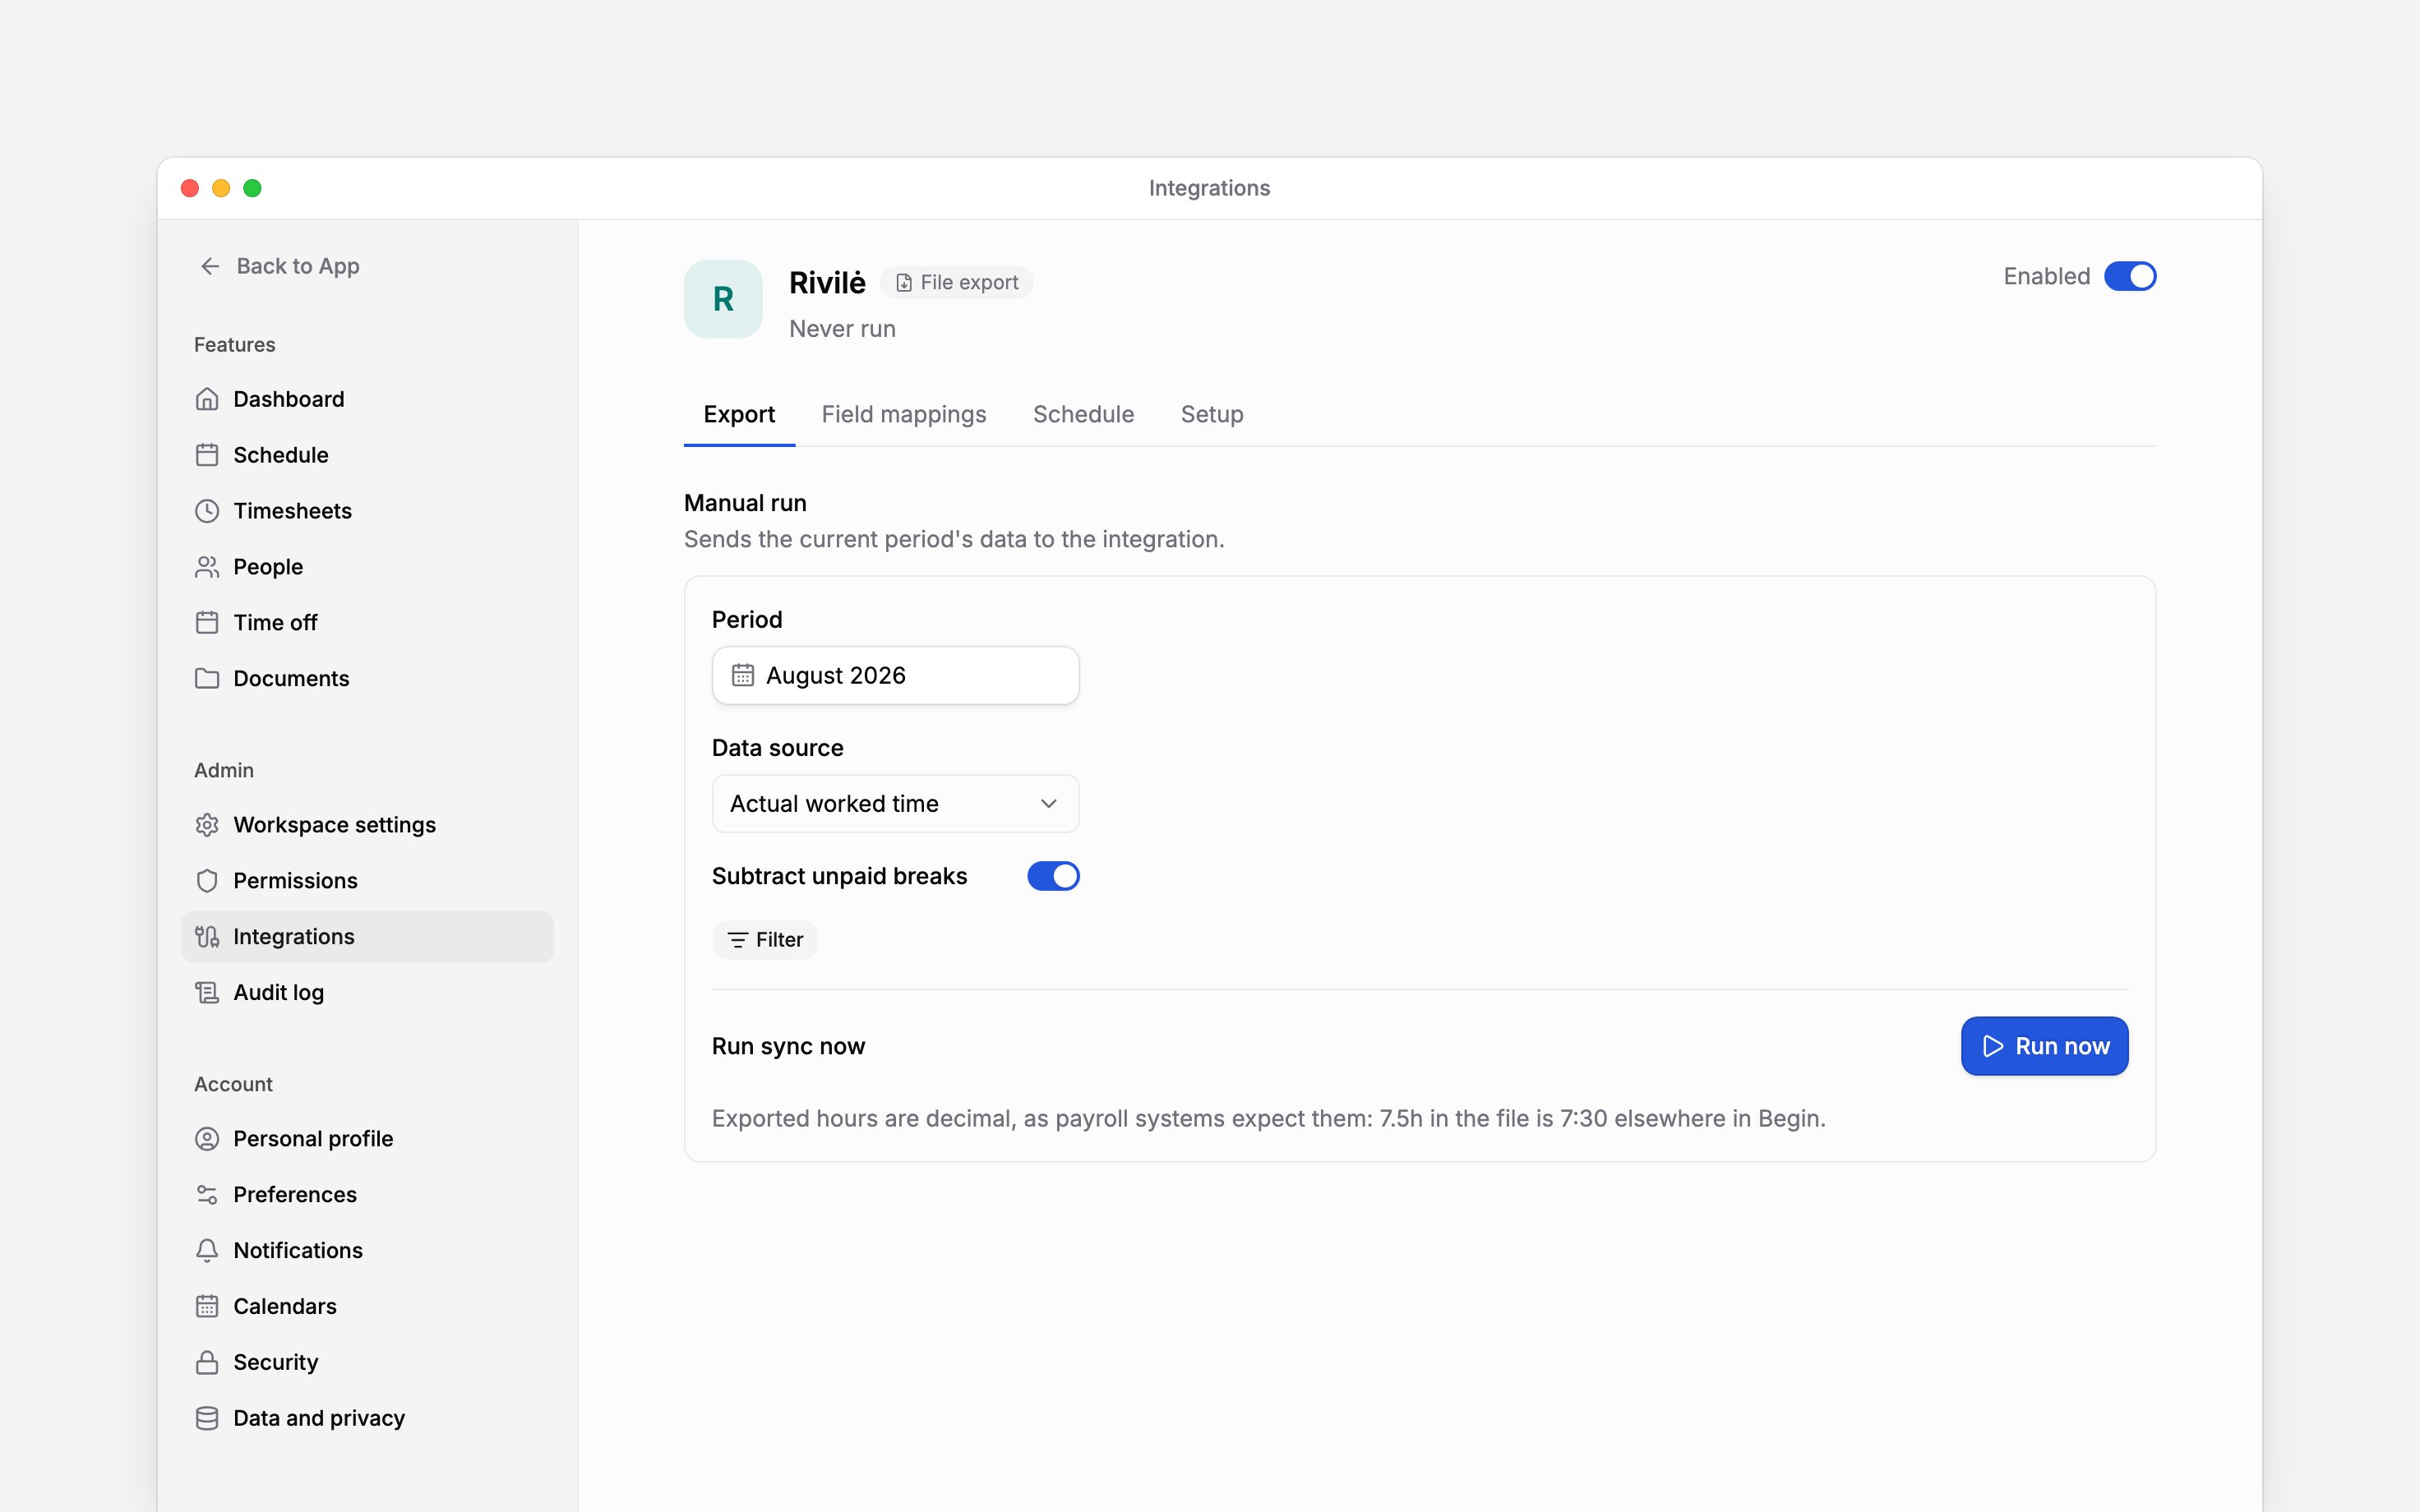Open the Schedule tab of the integration
Screen dimensions: 2420x1512
(1083, 414)
